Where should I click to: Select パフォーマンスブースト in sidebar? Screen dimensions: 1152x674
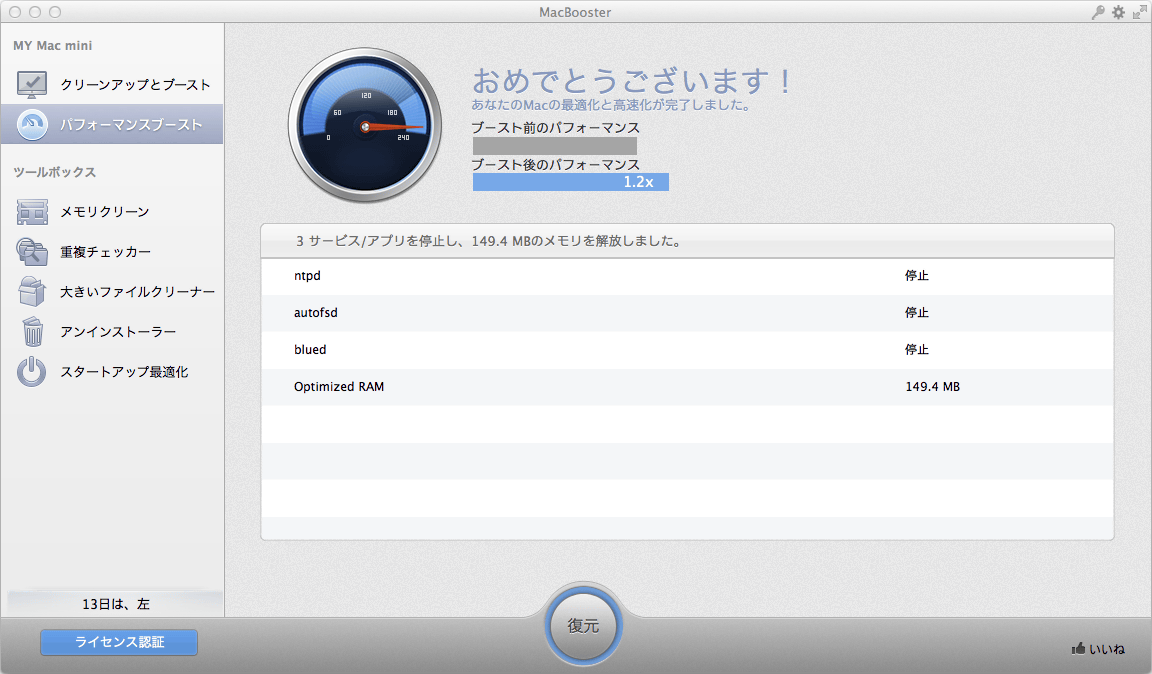tap(112, 124)
